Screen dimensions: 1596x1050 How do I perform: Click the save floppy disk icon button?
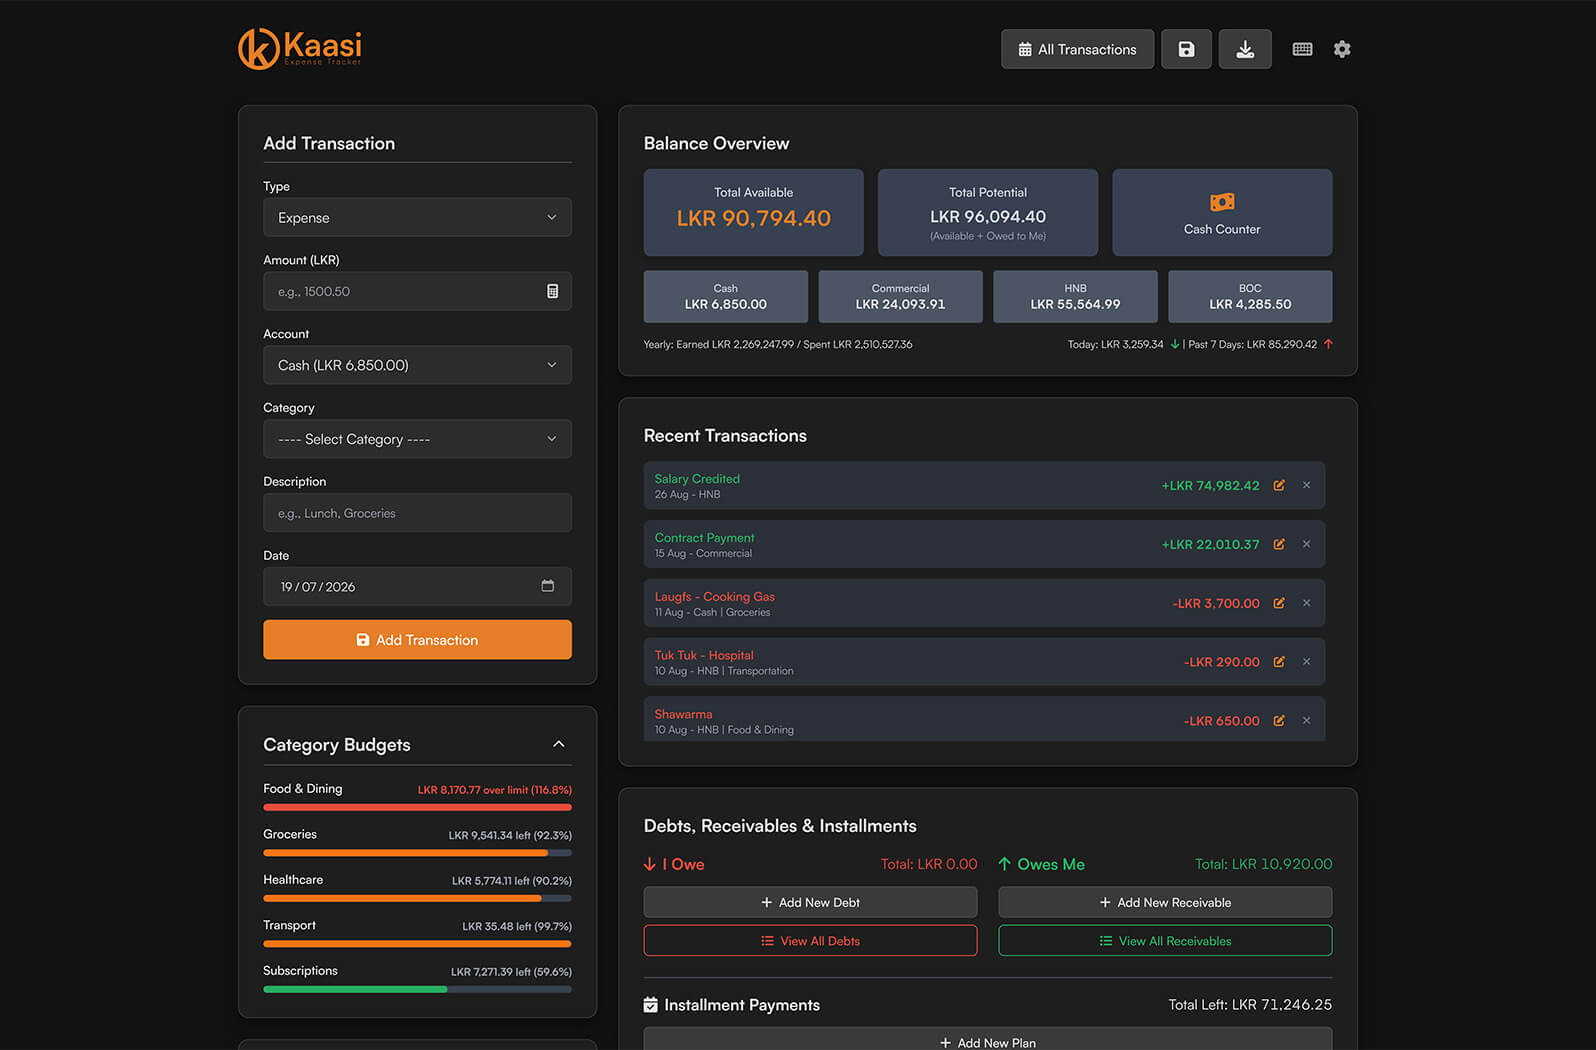pyautogui.click(x=1186, y=49)
